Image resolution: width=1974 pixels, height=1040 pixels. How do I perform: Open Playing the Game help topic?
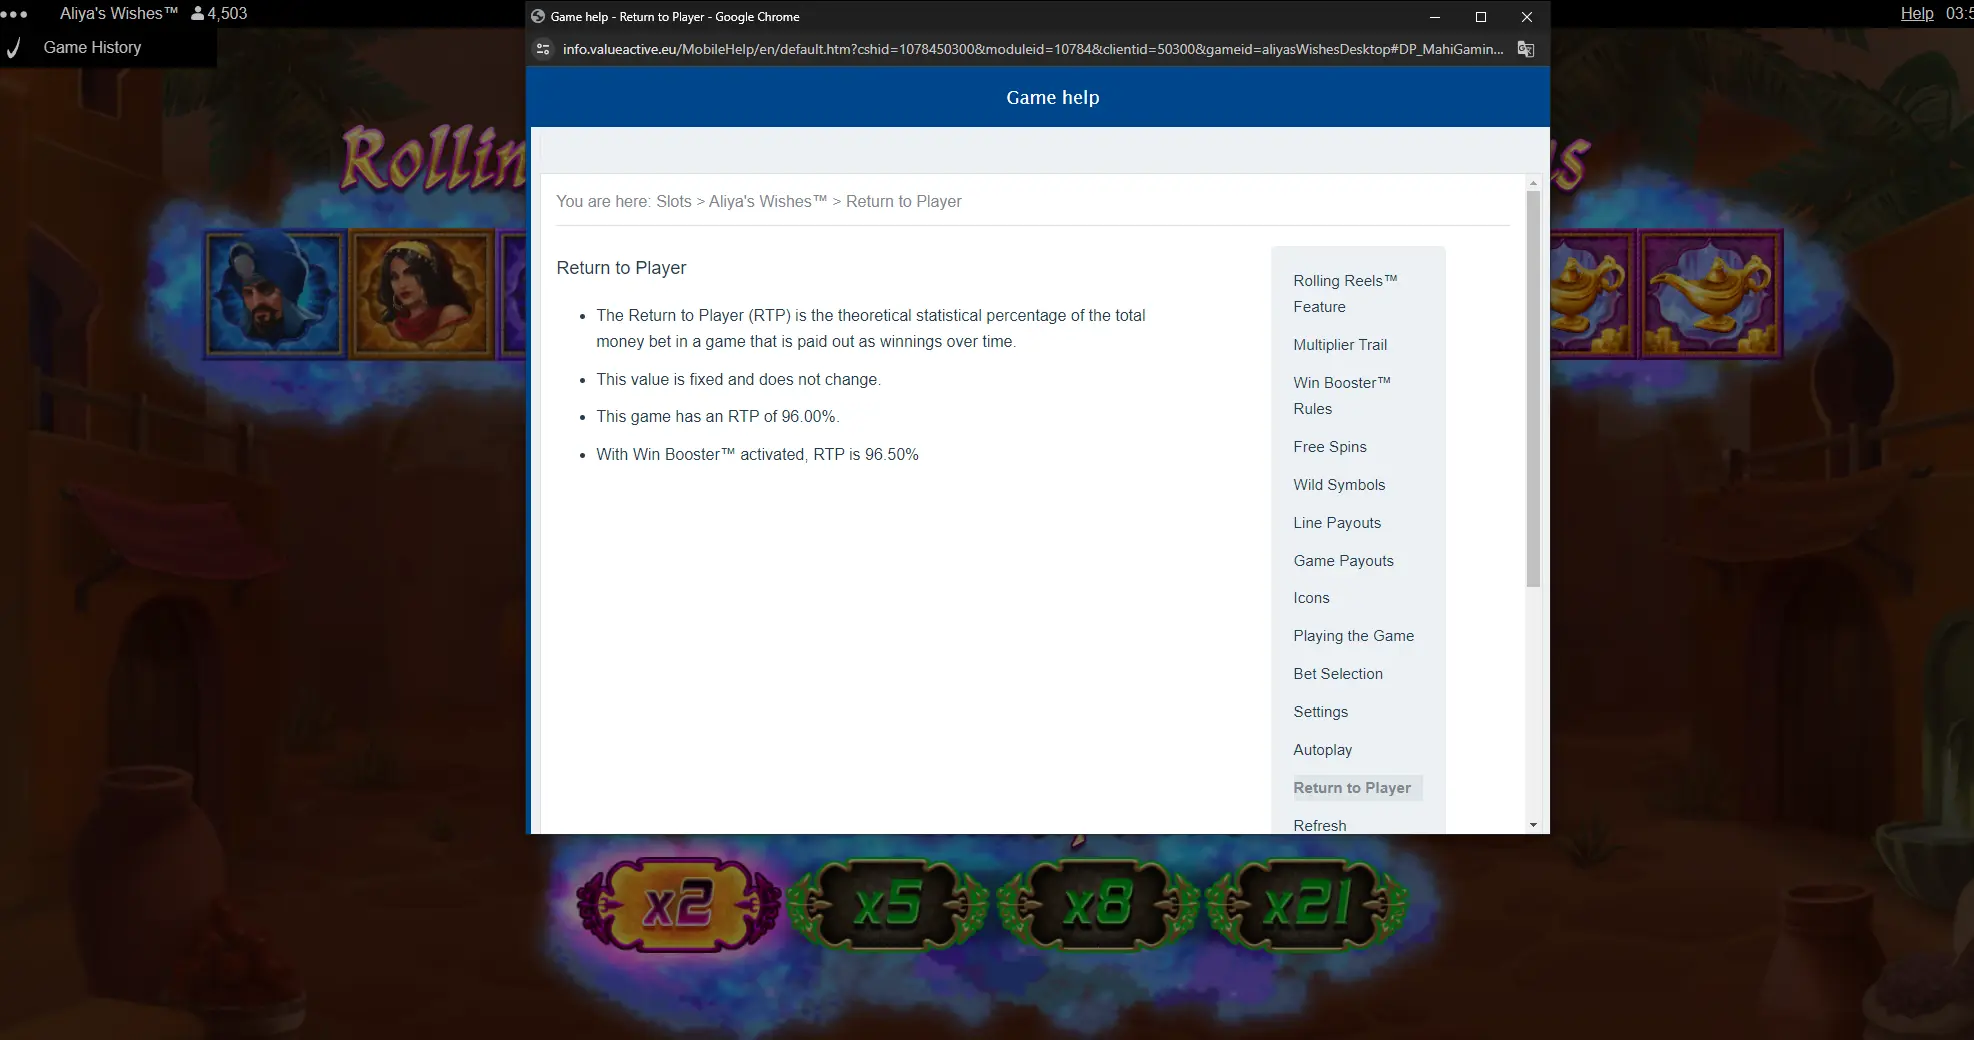point(1353,636)
